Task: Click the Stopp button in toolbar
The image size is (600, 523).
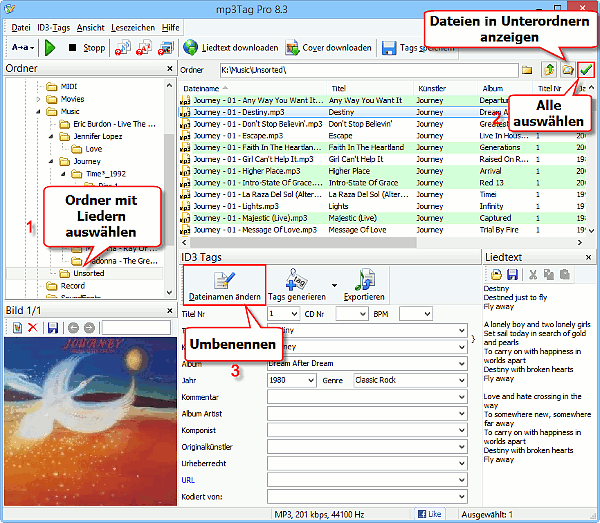Action: coord(86,48)
